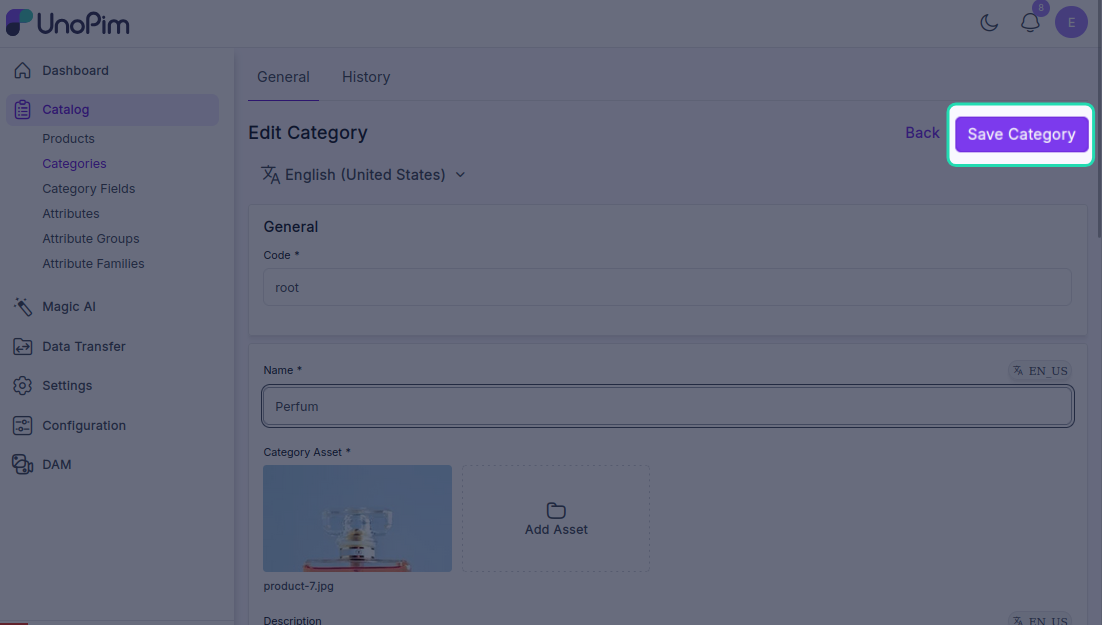The width and height of the screenshot is (1102, 625).
Task: Open the Catalog menu item
Action: (112, 110)
